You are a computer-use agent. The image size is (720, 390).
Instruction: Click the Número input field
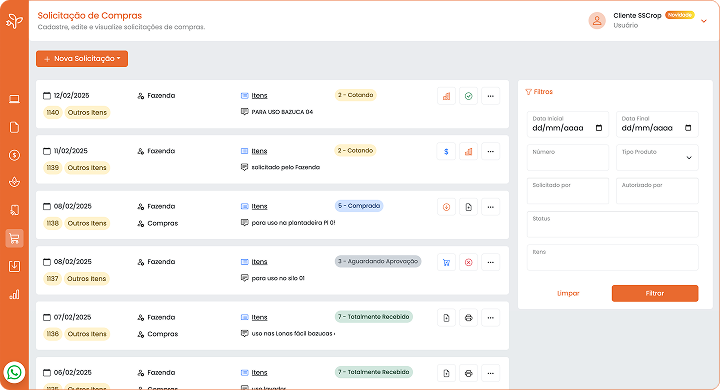point(568,158)
